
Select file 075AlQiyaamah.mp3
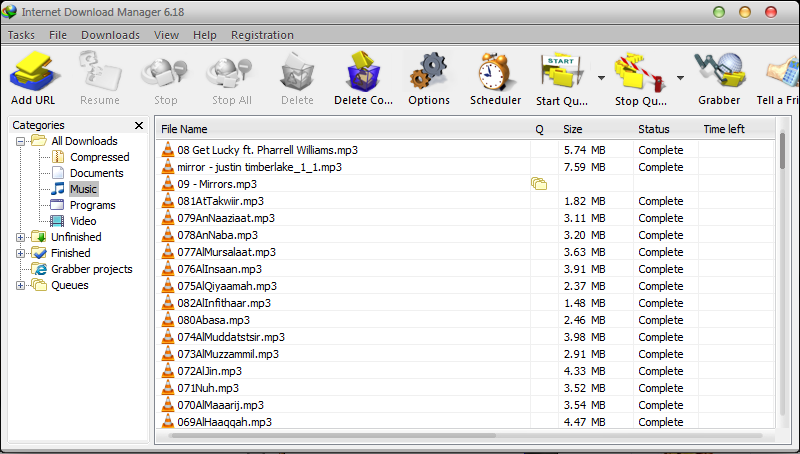tap(227, 286)
